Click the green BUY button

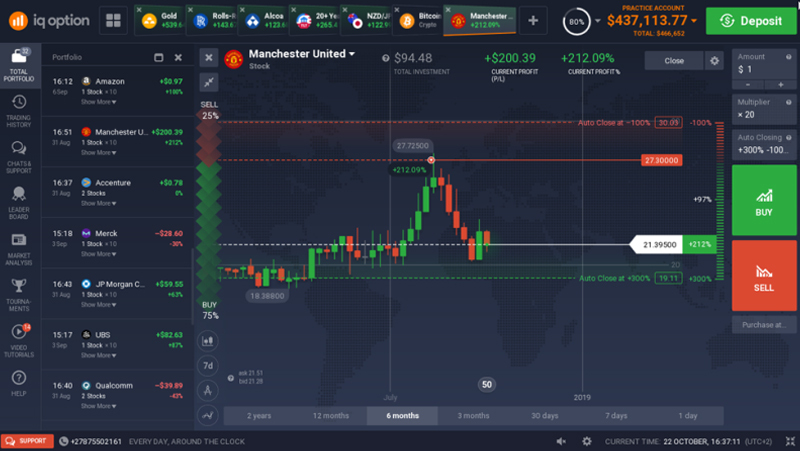point(764,200)
